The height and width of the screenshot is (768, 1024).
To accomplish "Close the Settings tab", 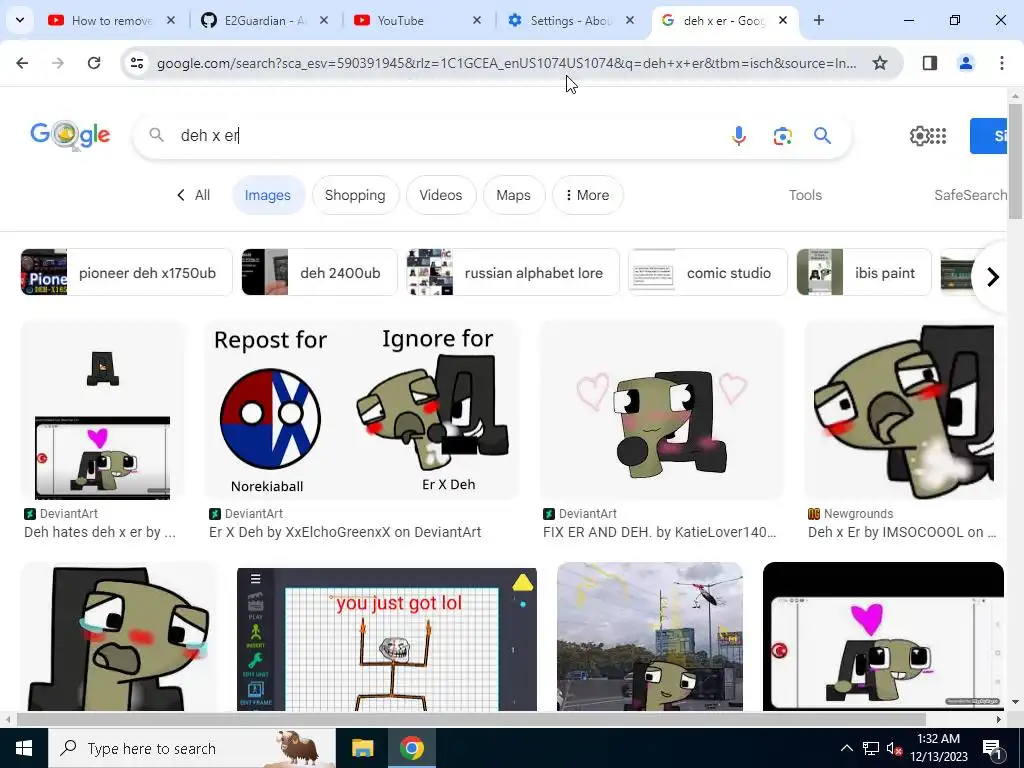I will [x=630, y=20].
